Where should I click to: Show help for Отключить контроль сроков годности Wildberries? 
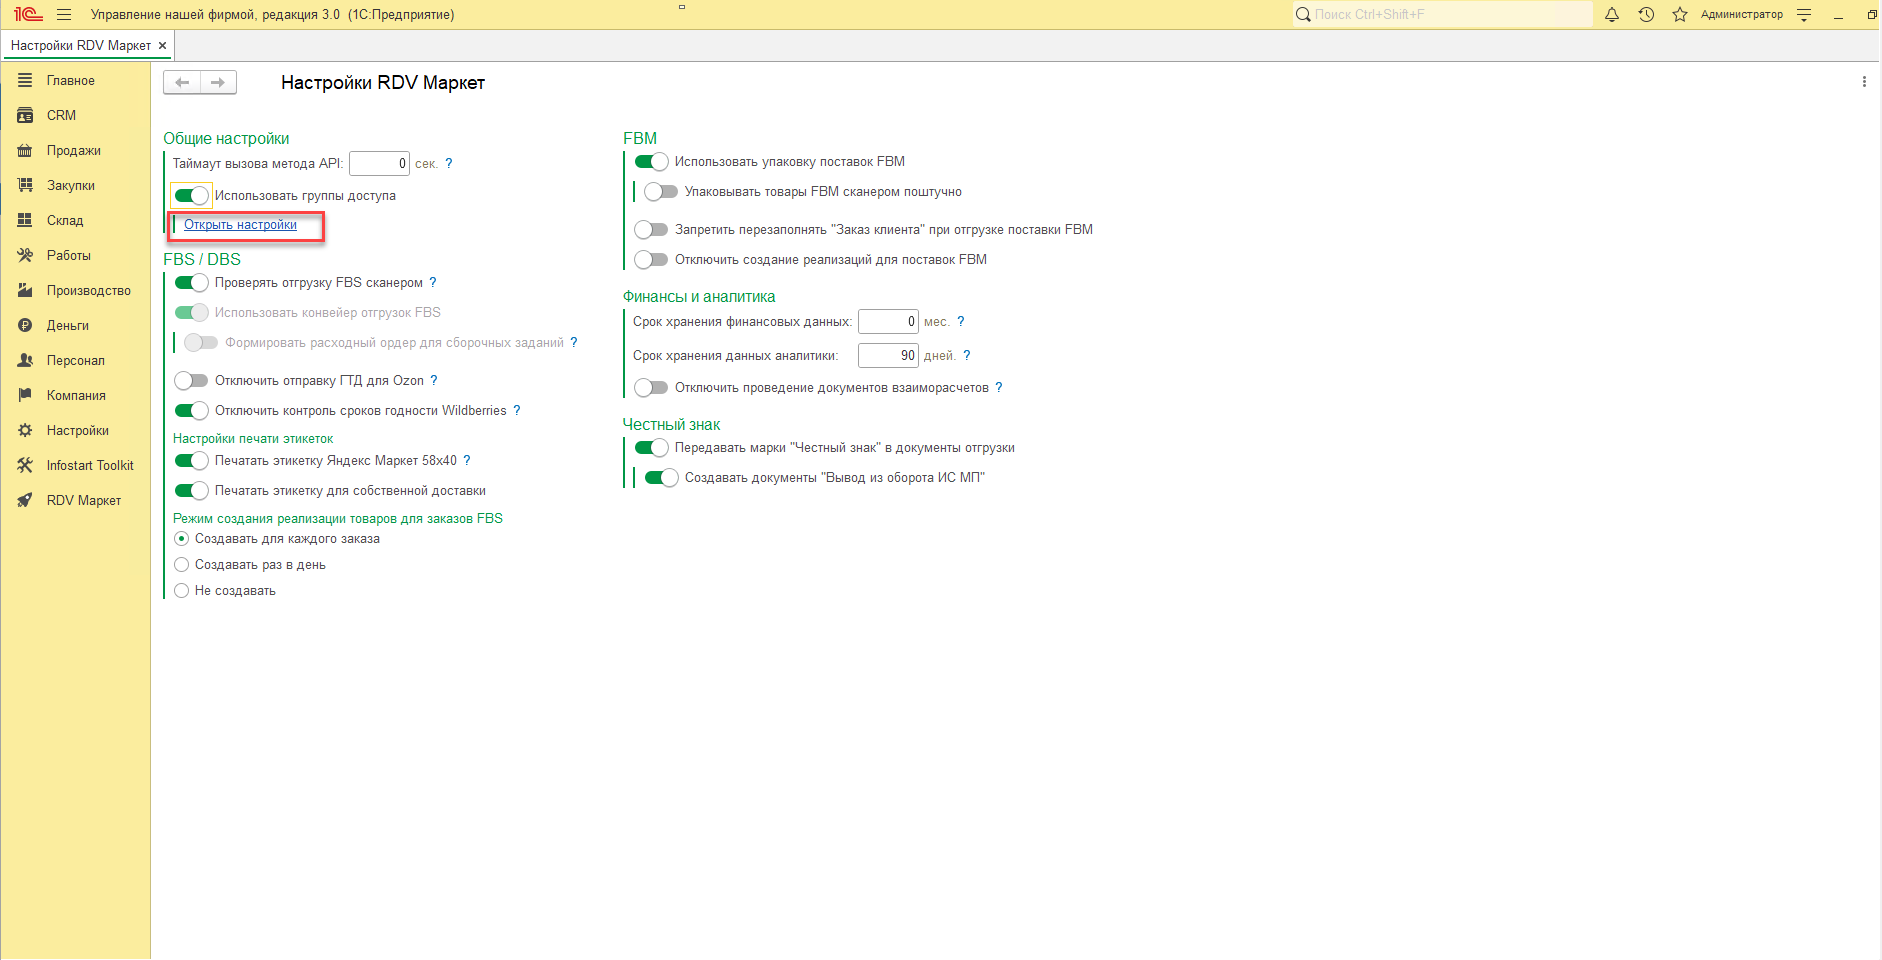(x=517, y=411)
